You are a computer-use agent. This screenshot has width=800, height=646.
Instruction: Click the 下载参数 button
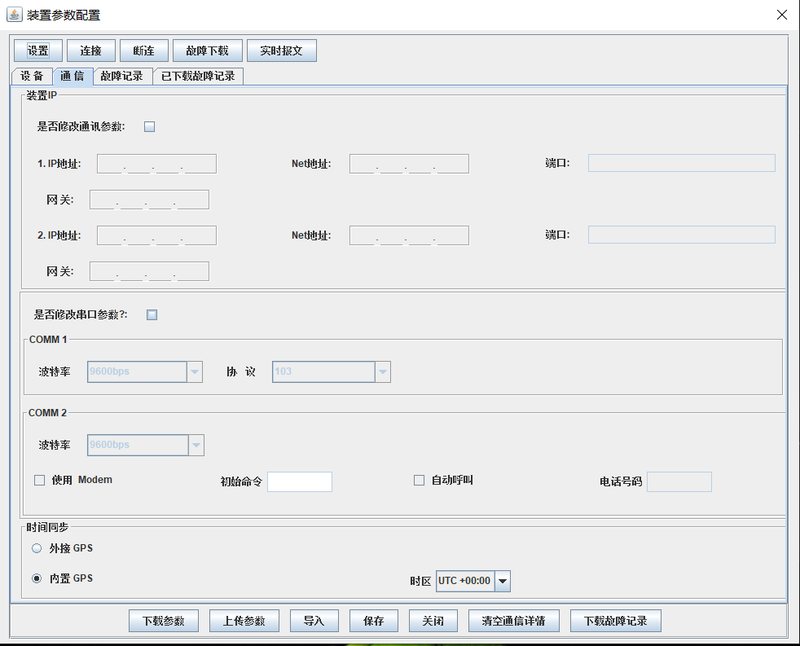coord(164,621)
